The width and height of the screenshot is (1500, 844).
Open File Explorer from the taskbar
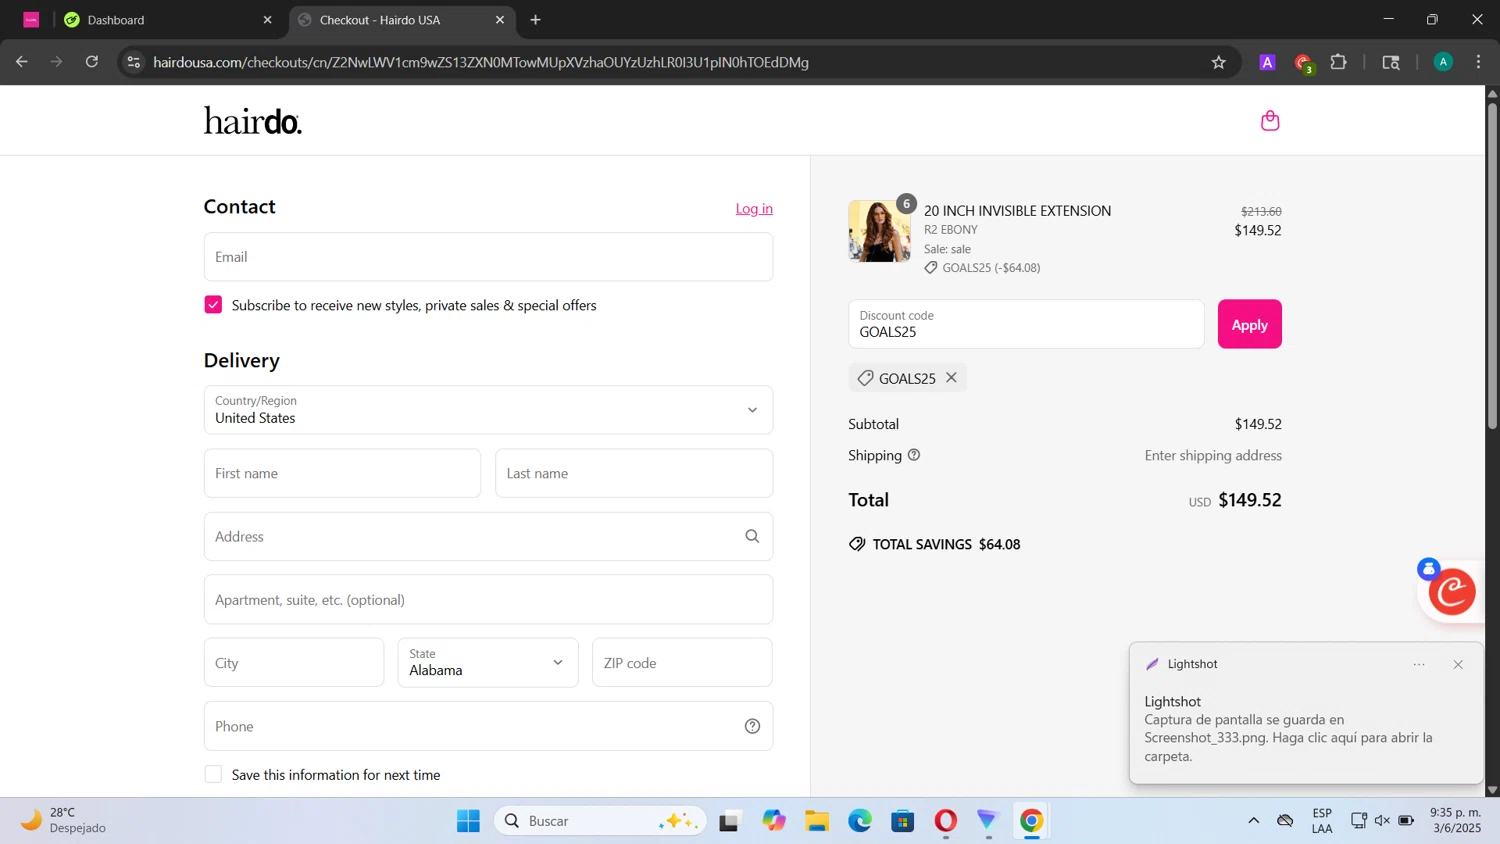coord(817,821)
